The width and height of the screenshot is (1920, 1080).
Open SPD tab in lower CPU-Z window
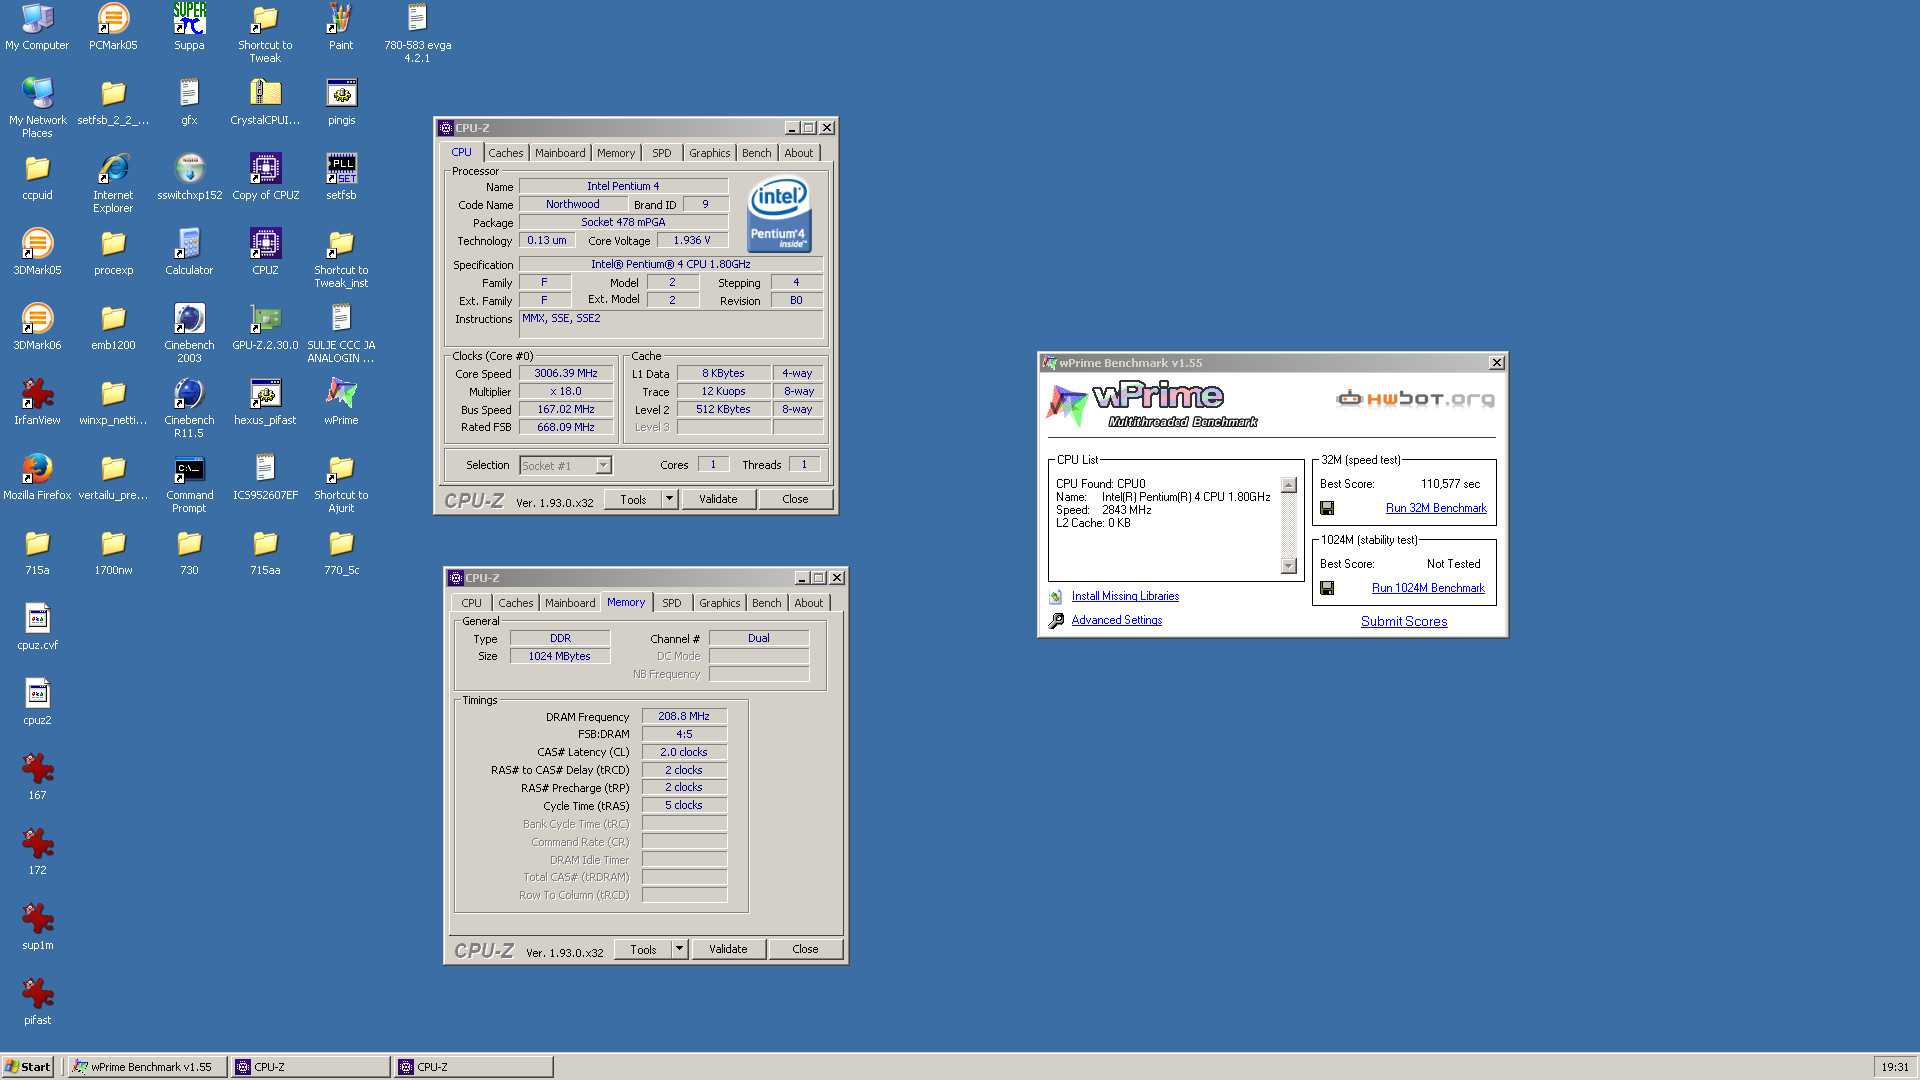pyautogui.click(x=672, y=603)
